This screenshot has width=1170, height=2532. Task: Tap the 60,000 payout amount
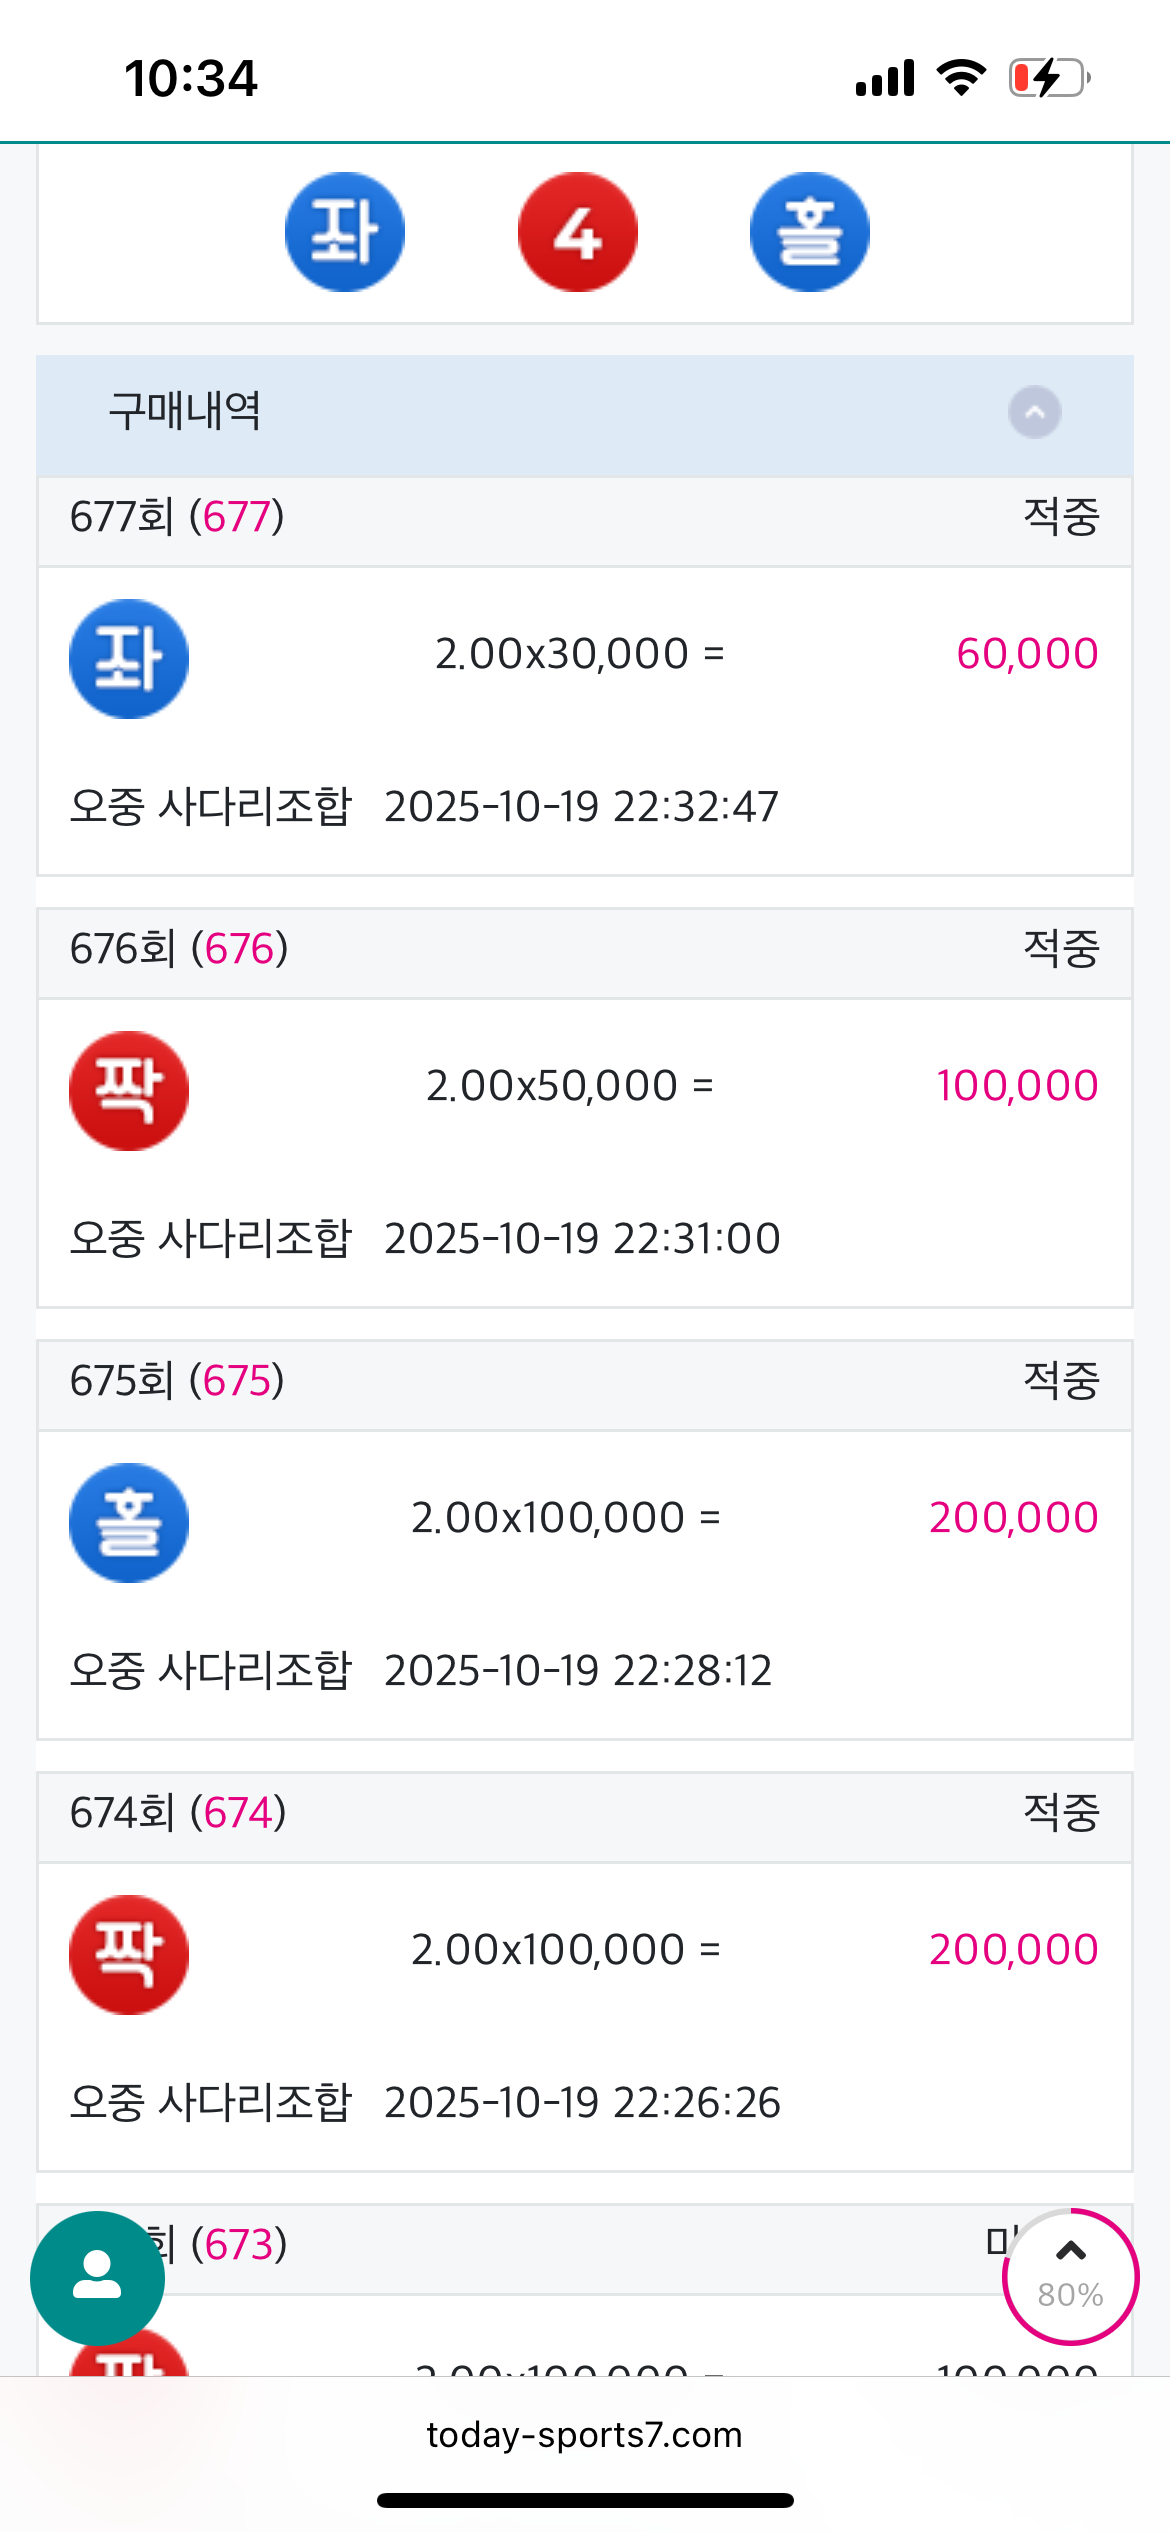coord(1027,654)
